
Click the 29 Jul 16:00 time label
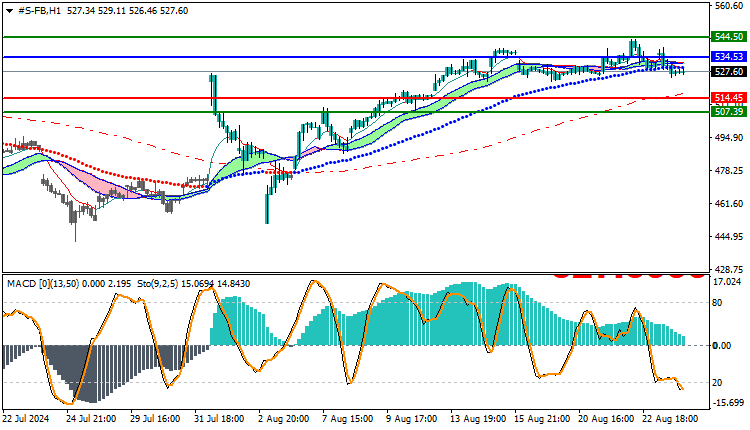(155, 419)
